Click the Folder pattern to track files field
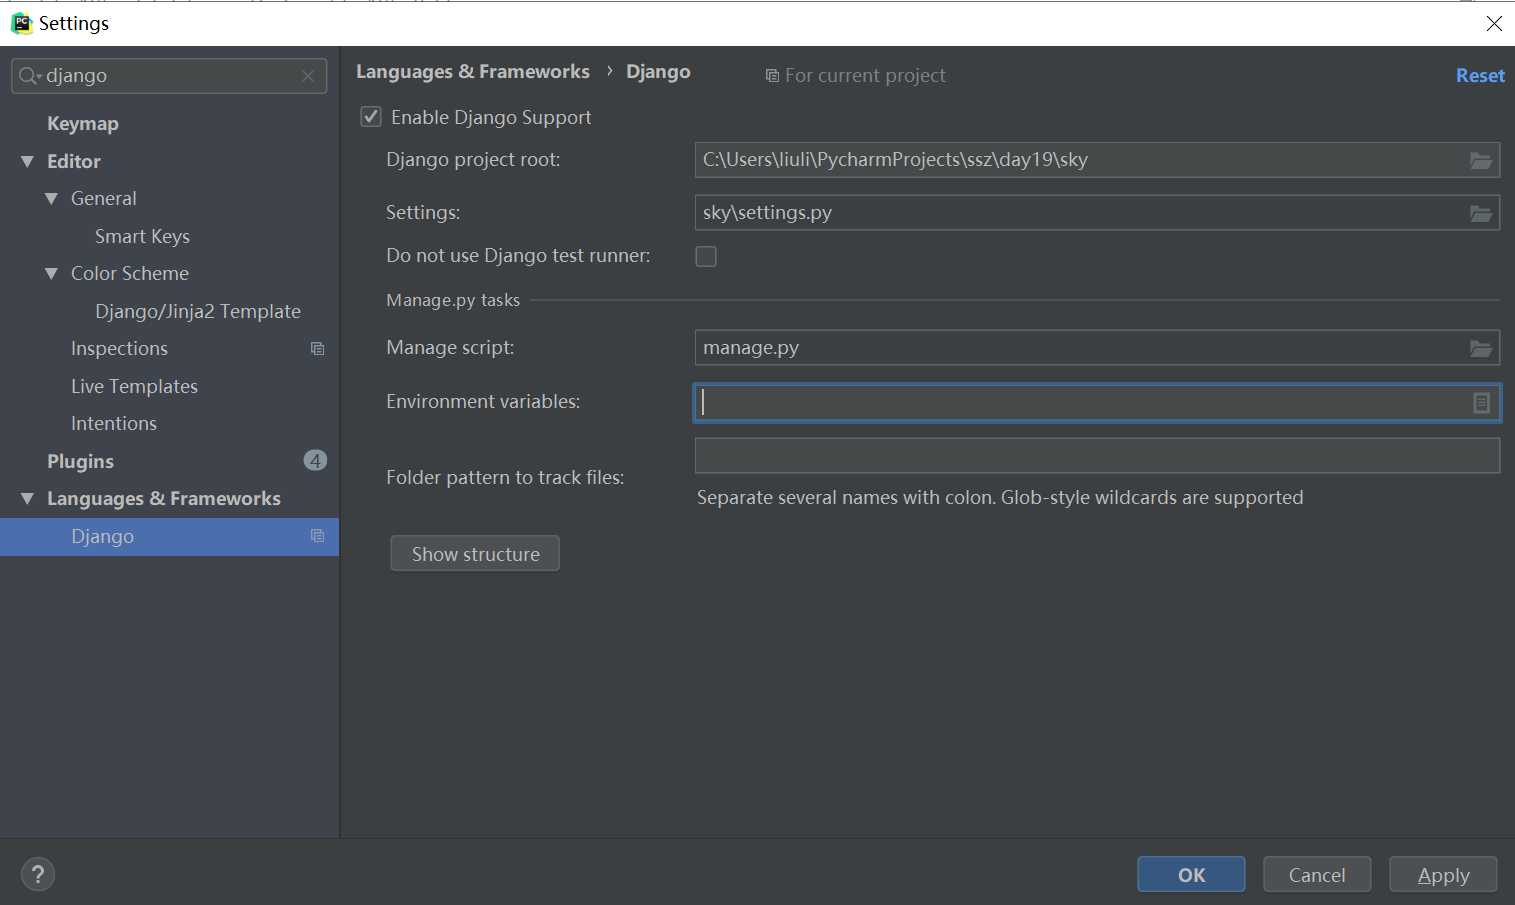This screenshot has width=1515, height=905. (x=1097, y=456)
